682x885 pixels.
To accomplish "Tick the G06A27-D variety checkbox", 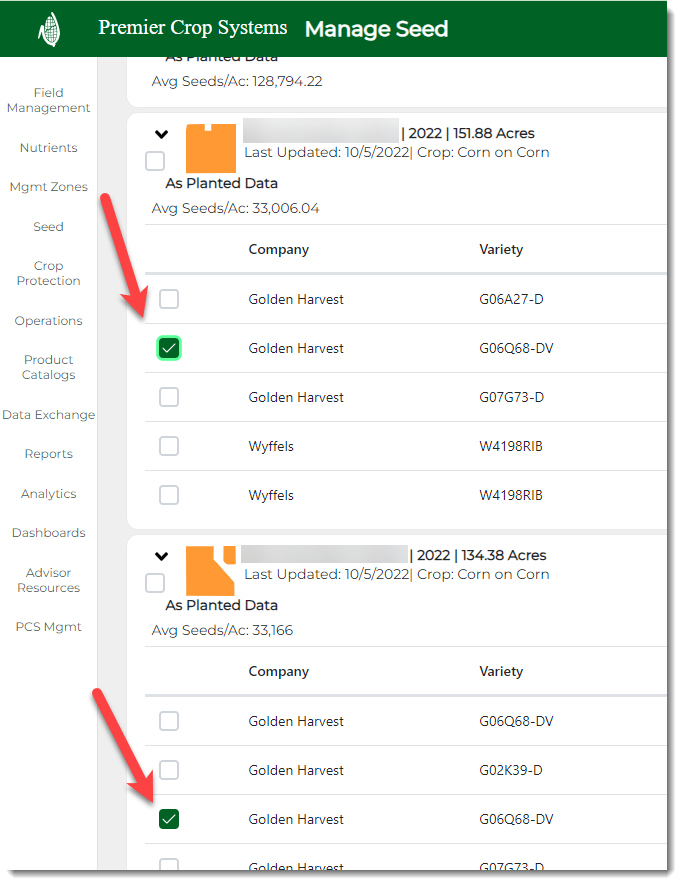I will pyautogui.click(x=169, y=299).
